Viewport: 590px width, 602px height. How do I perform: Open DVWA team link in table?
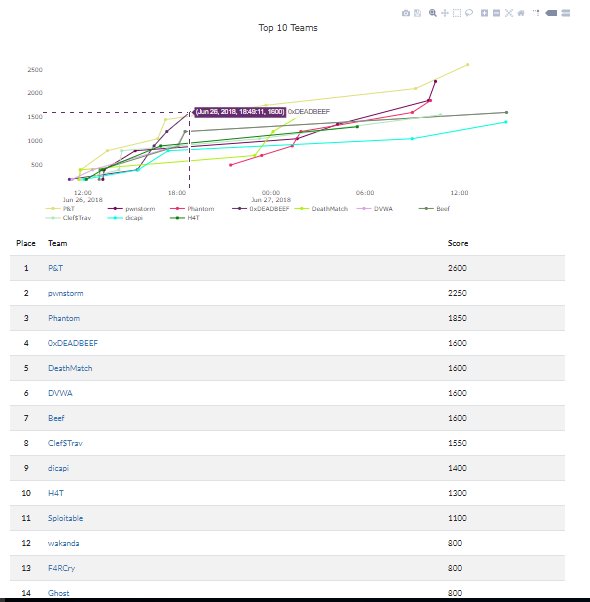pos(60,393)
